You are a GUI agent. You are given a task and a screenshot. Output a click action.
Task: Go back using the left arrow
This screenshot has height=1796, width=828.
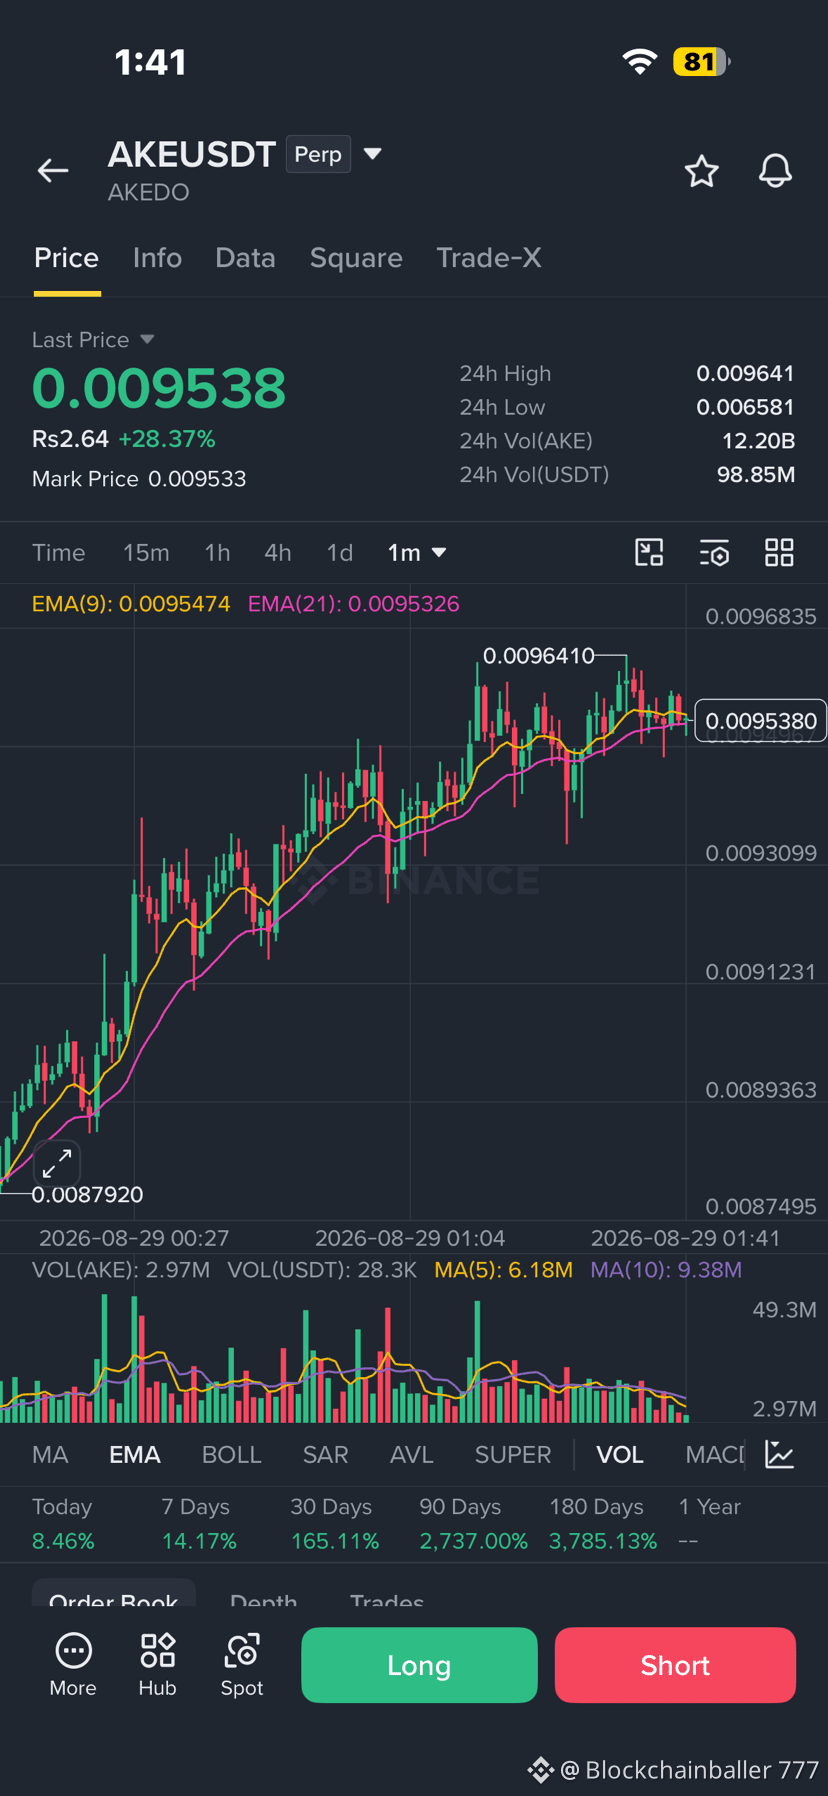(x=53, y=171)
